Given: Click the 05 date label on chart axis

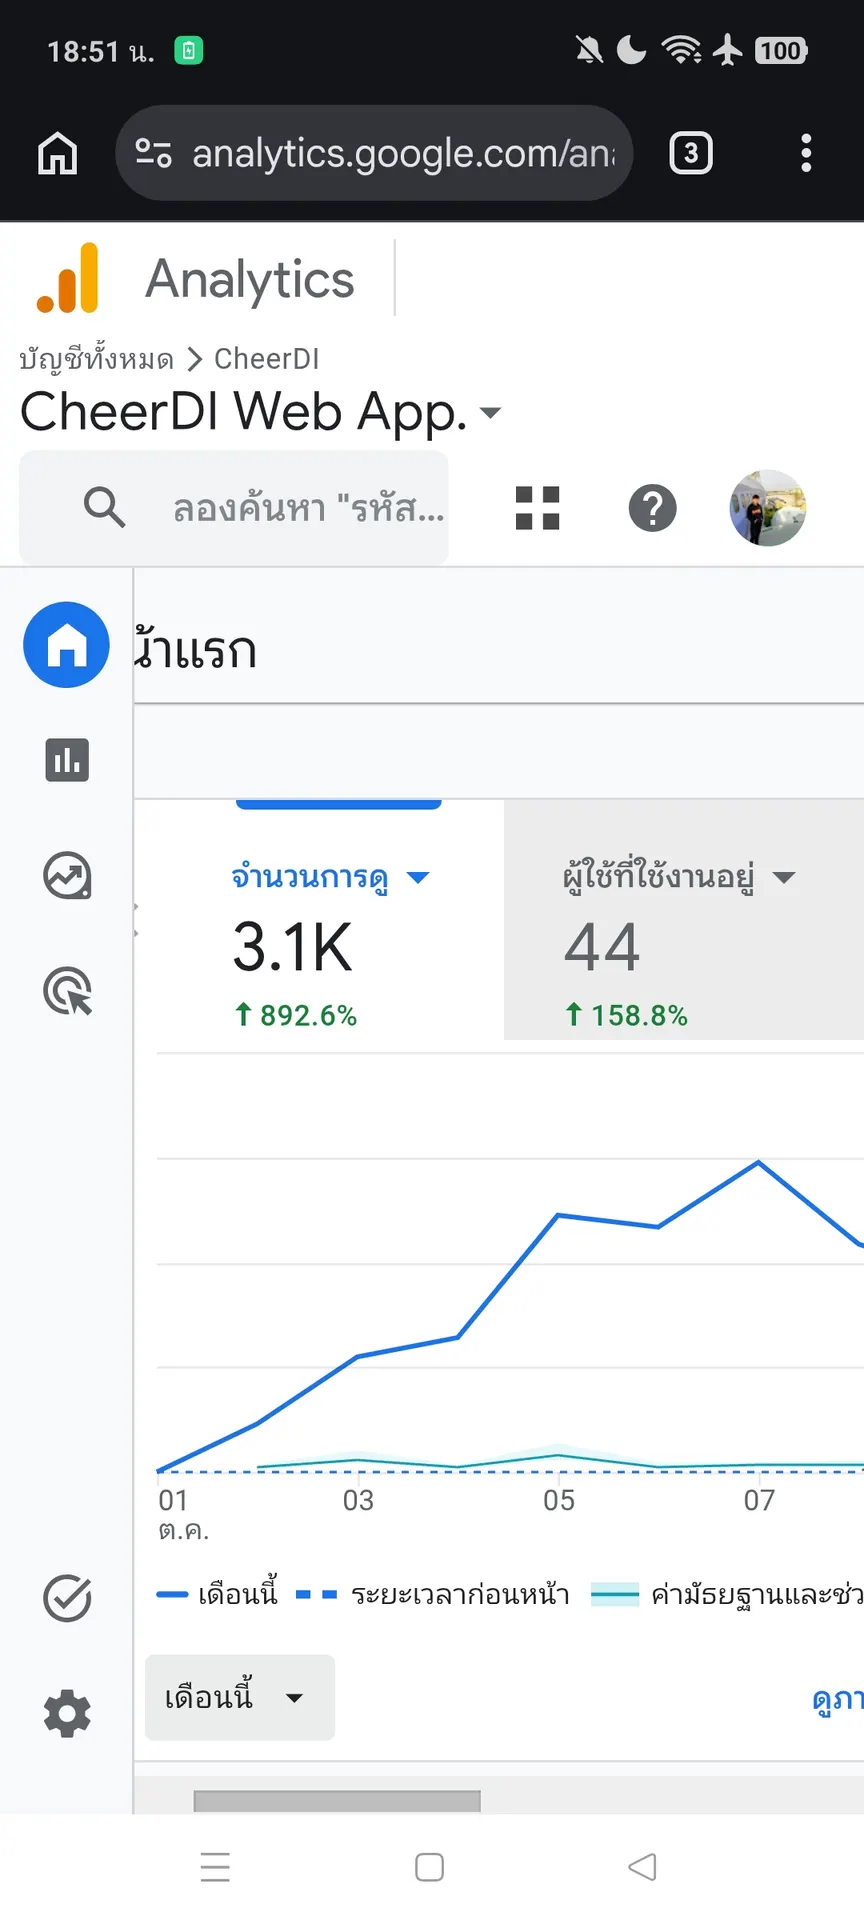Looking at the screenshot, I should pyautogui.click(x=559, y=1500).
